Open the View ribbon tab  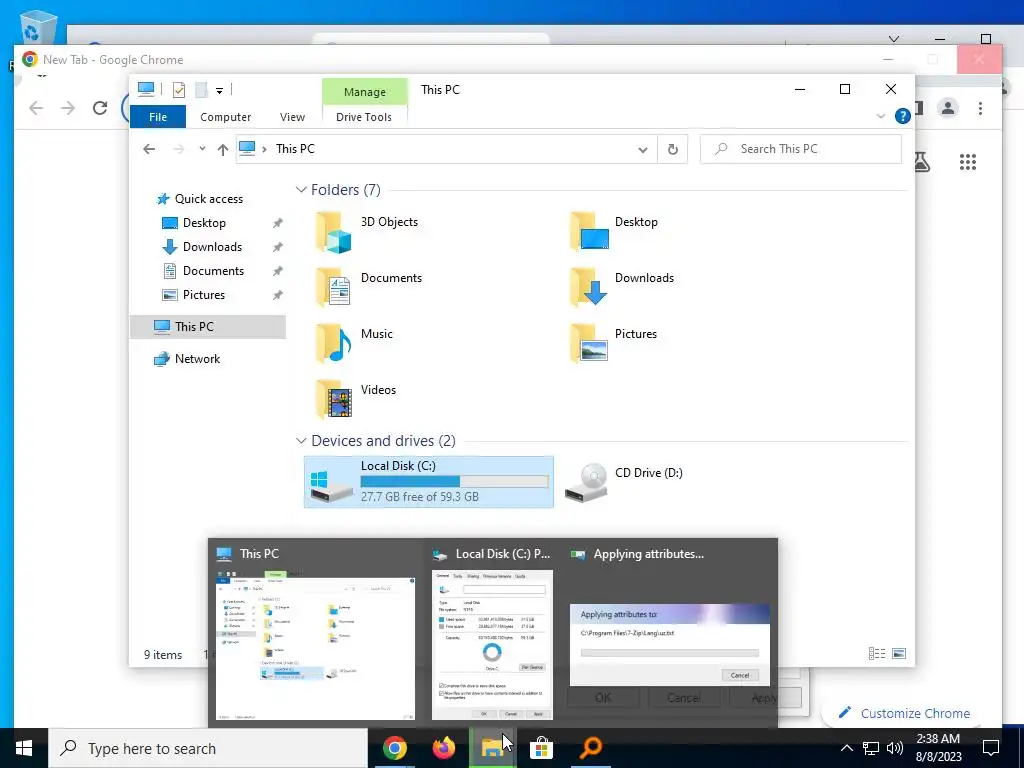click(x=293, y=117)
